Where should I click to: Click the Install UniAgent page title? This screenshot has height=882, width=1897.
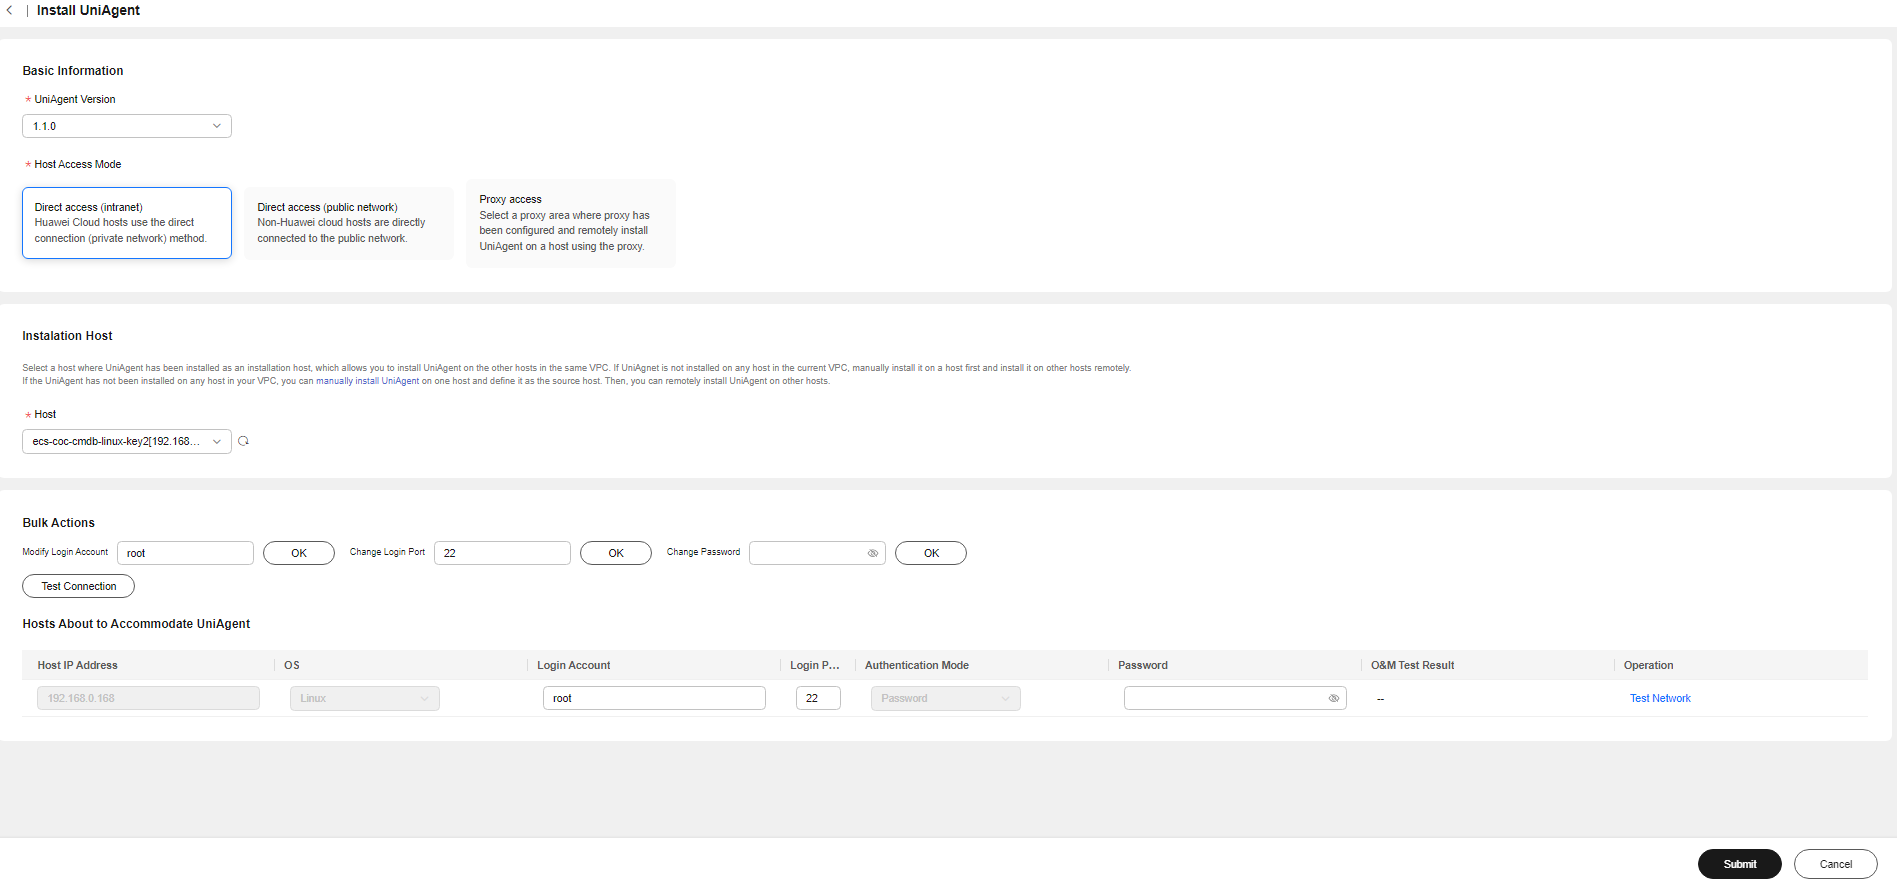88,10
